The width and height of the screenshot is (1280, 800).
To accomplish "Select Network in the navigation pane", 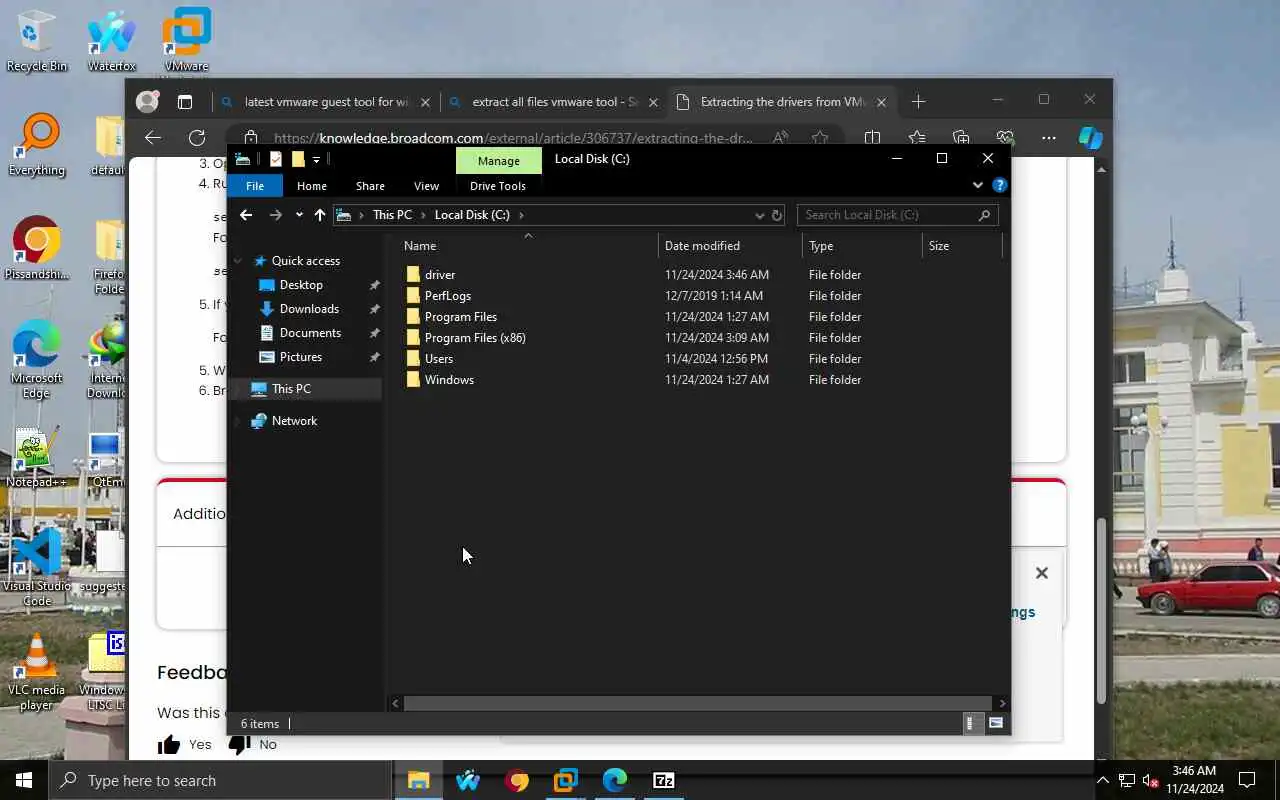I will (294, 421).
